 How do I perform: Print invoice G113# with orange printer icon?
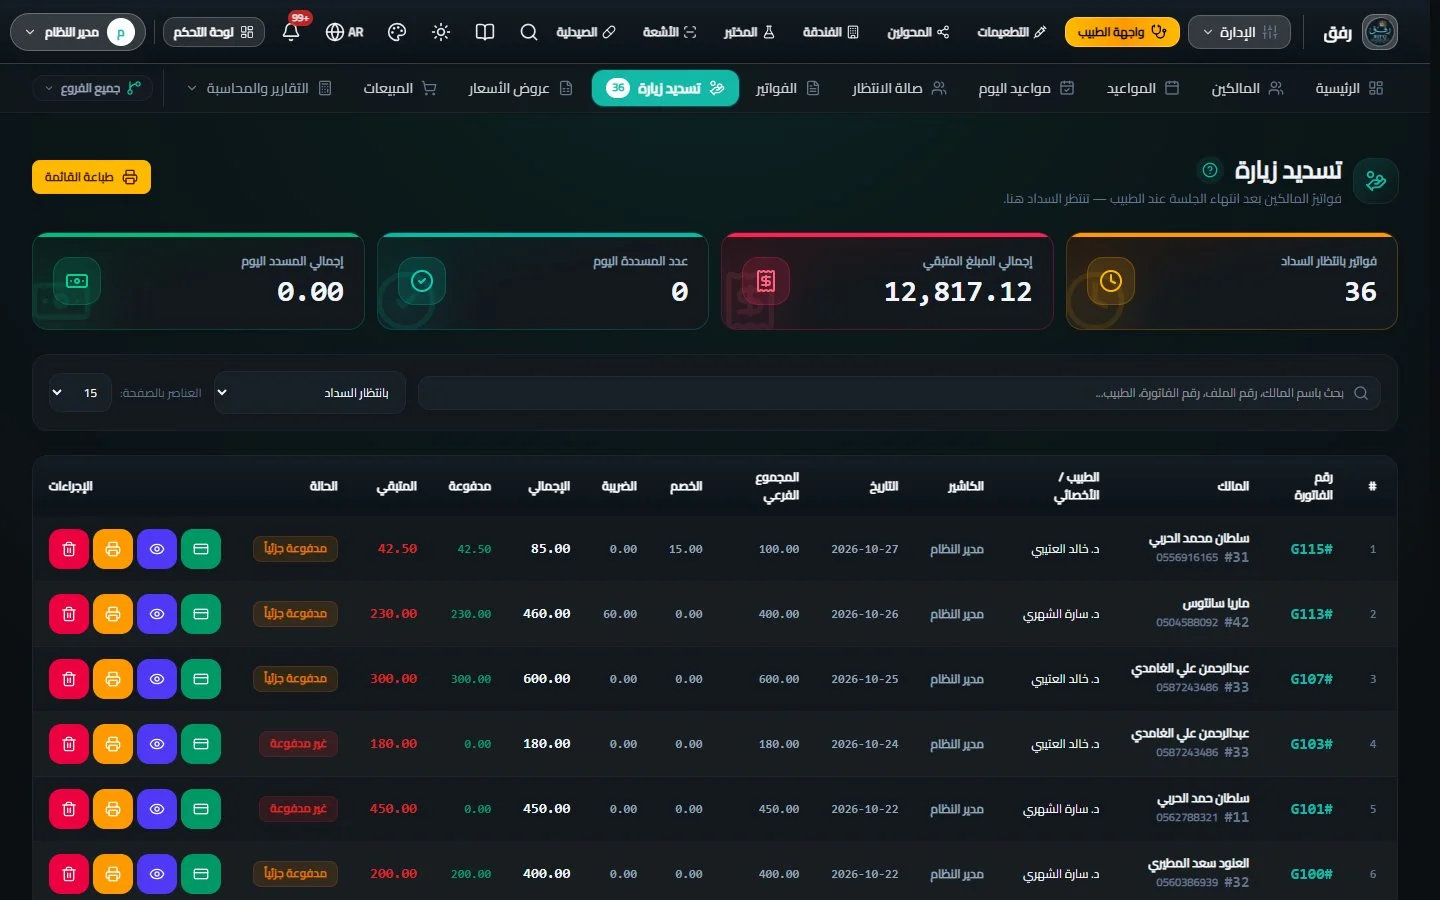pyautogui.click(x=113, y=614)
